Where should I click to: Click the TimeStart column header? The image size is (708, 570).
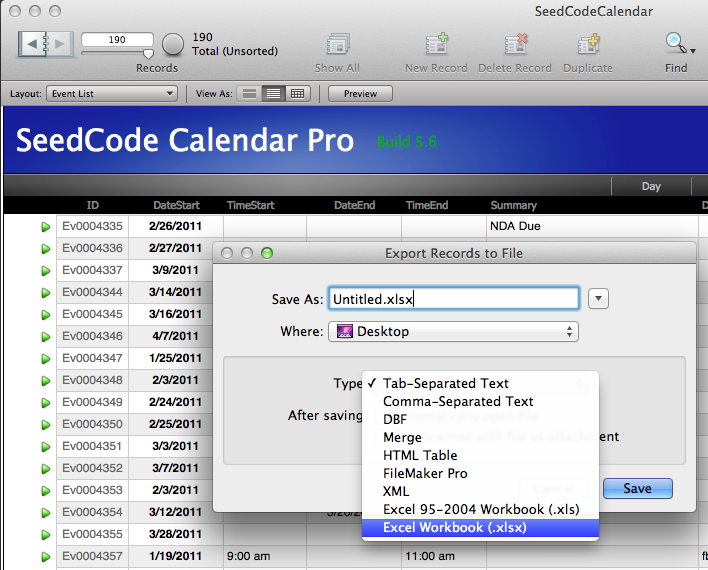click(x=251, y=205)
